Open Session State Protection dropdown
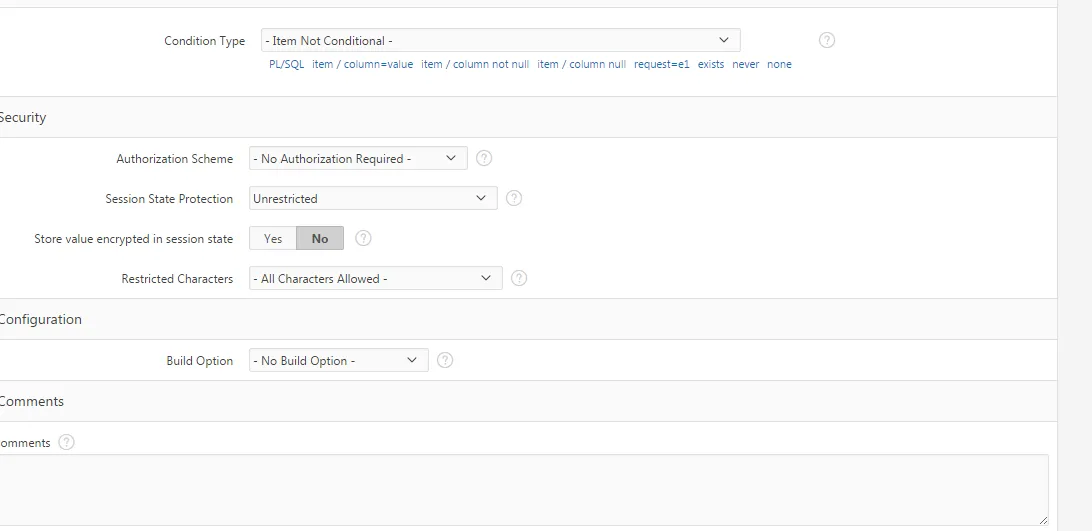The width and height of the screenshot is (1092, 531). tap(372, 198)
